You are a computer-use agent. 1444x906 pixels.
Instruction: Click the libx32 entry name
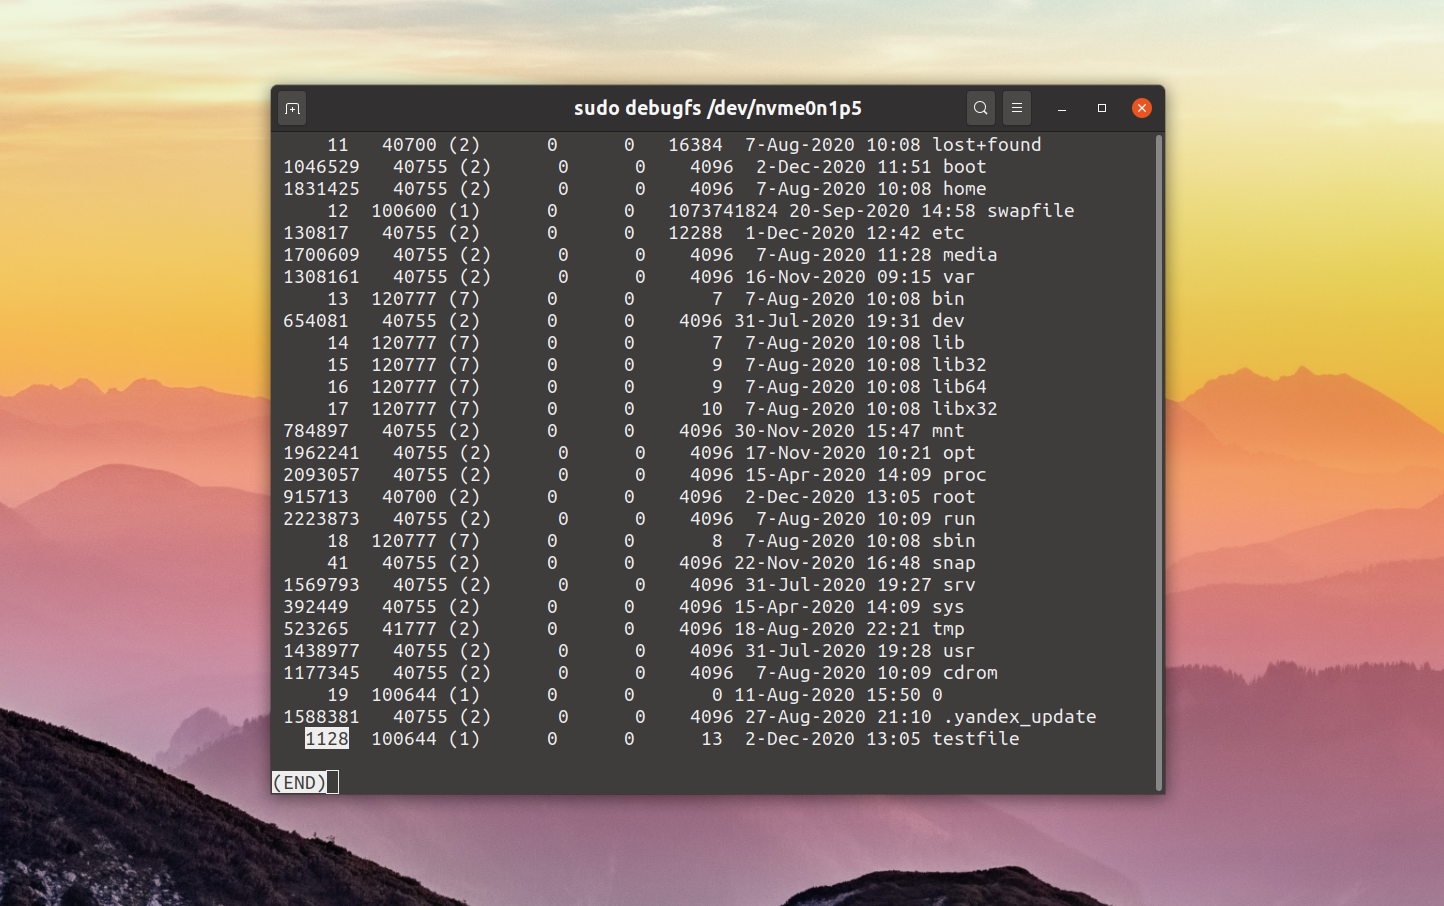pos(964,409)
